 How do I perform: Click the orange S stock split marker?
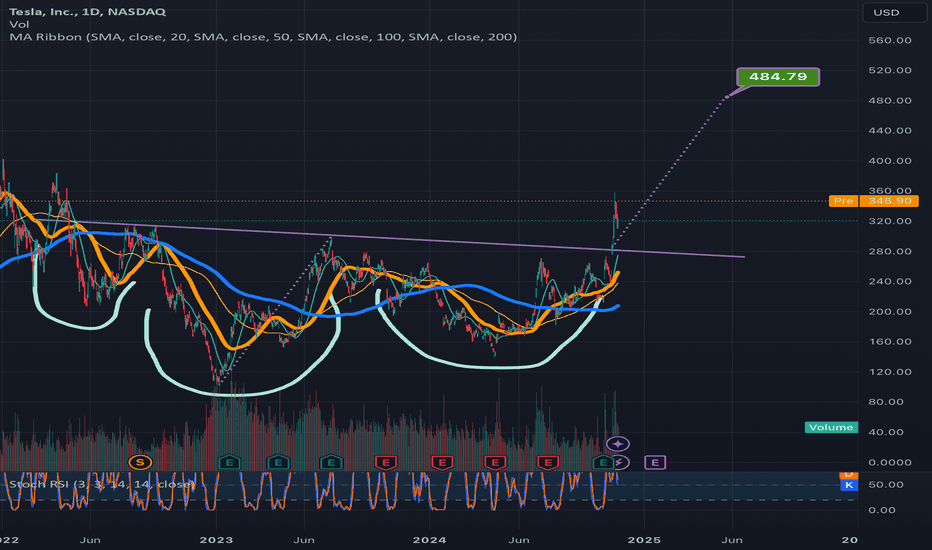coord(140,462)
